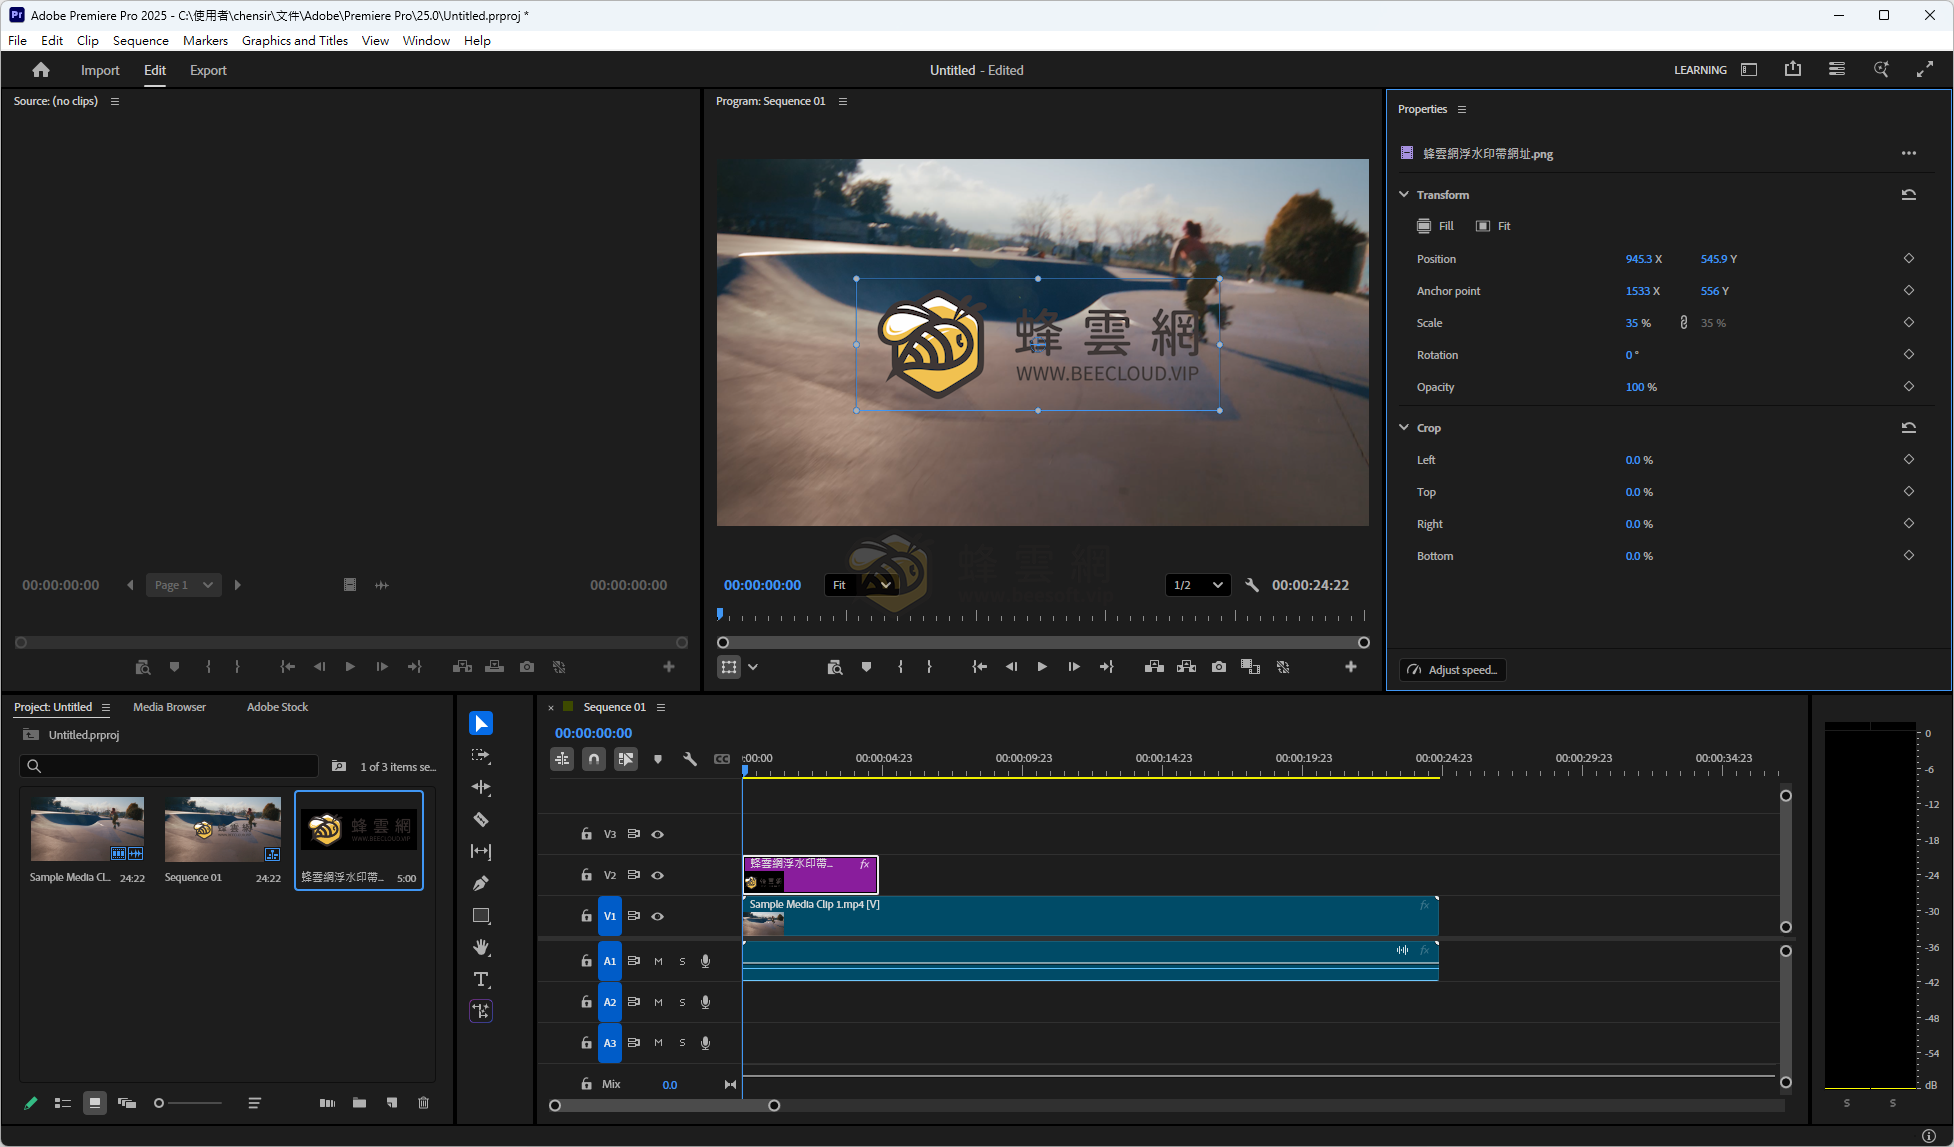This screenshot has height=1147, width=1954.
Task: Add marker in Program monitor
Action: (x=867, y=667)
